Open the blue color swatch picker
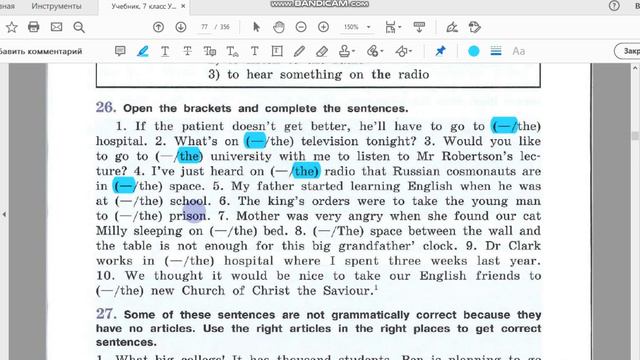Screen dimensions: 640x360 tap(473, 51)
